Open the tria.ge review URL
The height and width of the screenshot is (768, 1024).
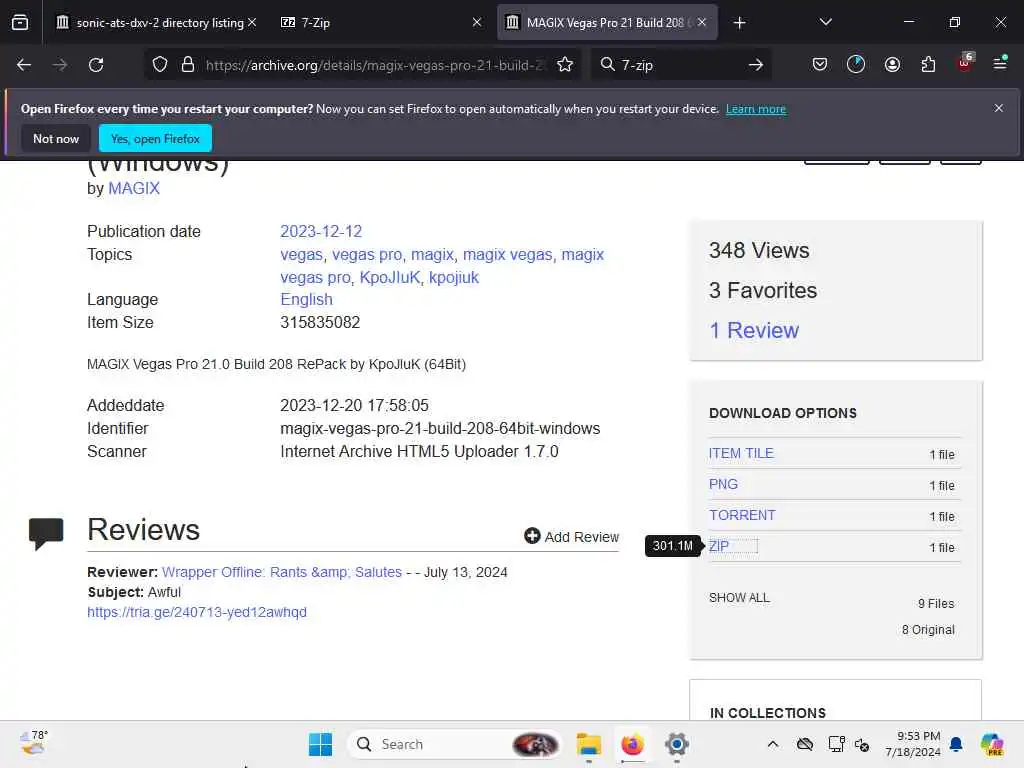(x=197, y=612)
